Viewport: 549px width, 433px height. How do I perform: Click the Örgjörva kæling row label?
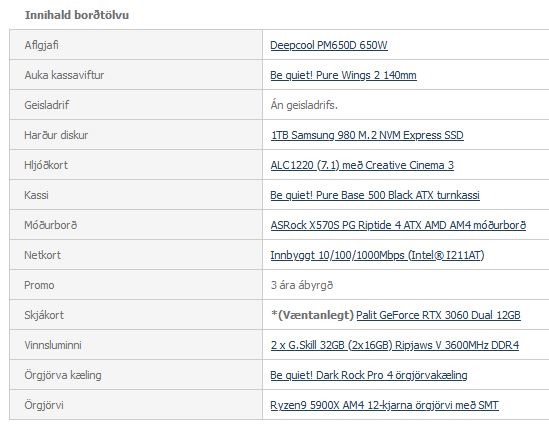[63, 375]
